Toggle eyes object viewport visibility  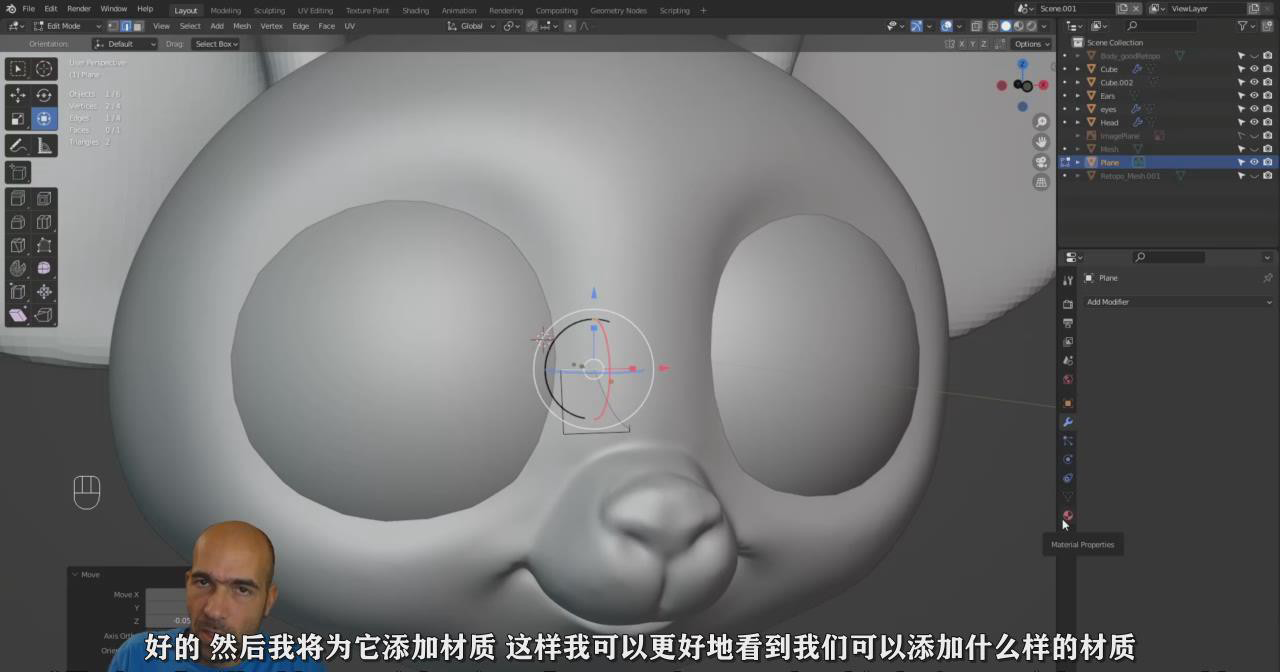pos(1254,109)
